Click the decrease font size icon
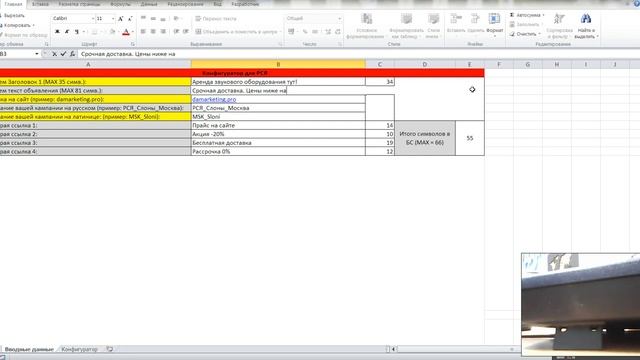Image resolution: width=640 pixels, height=360 pixels. 130,19
